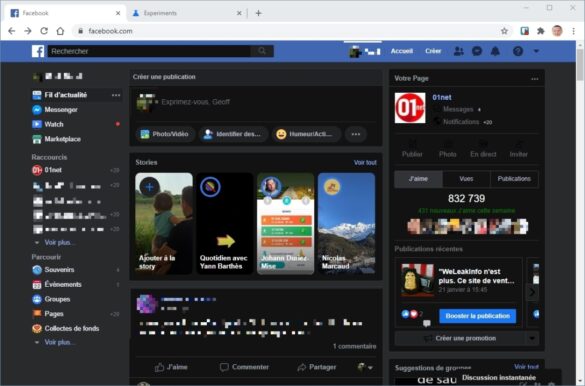Click Partager on the post
Screen dimensions: 585x386
(x=316, y=367)
